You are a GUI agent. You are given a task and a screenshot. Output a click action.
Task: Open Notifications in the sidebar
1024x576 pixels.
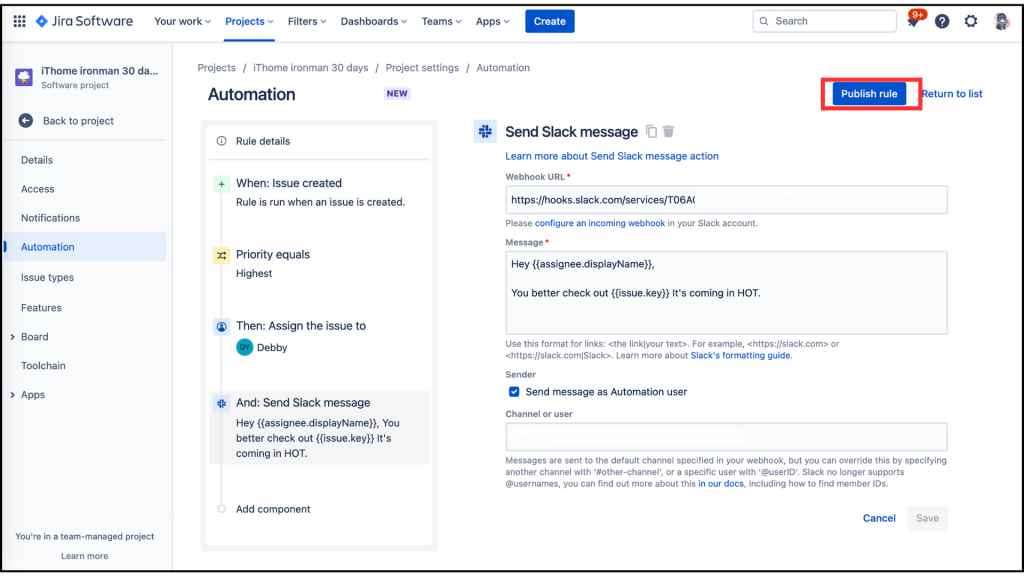pyautogui.click(x=50, y=218)
